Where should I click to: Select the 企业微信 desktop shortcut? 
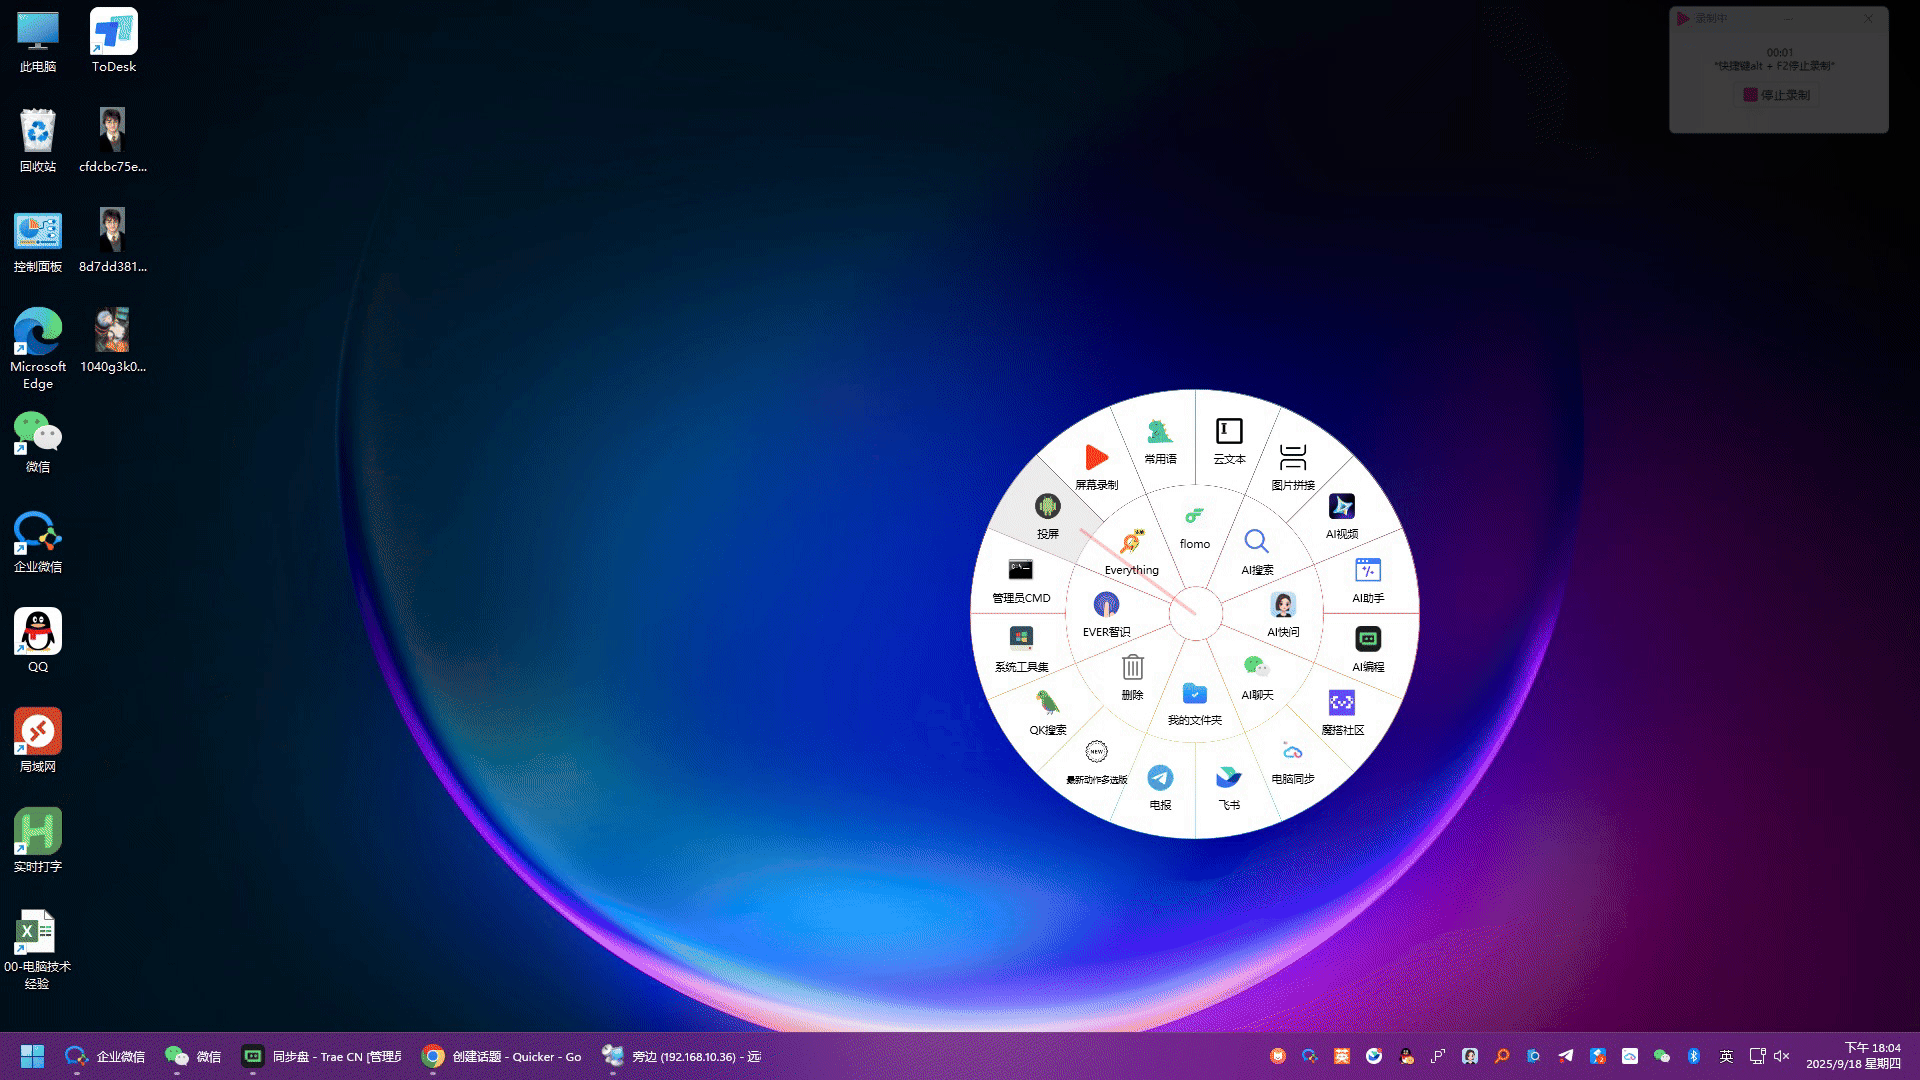[38, 541]
